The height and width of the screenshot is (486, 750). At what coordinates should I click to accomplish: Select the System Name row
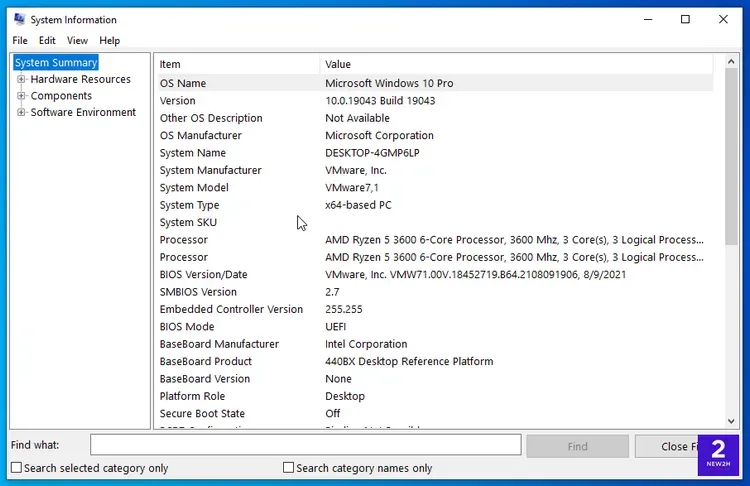[x=435, y=153]
